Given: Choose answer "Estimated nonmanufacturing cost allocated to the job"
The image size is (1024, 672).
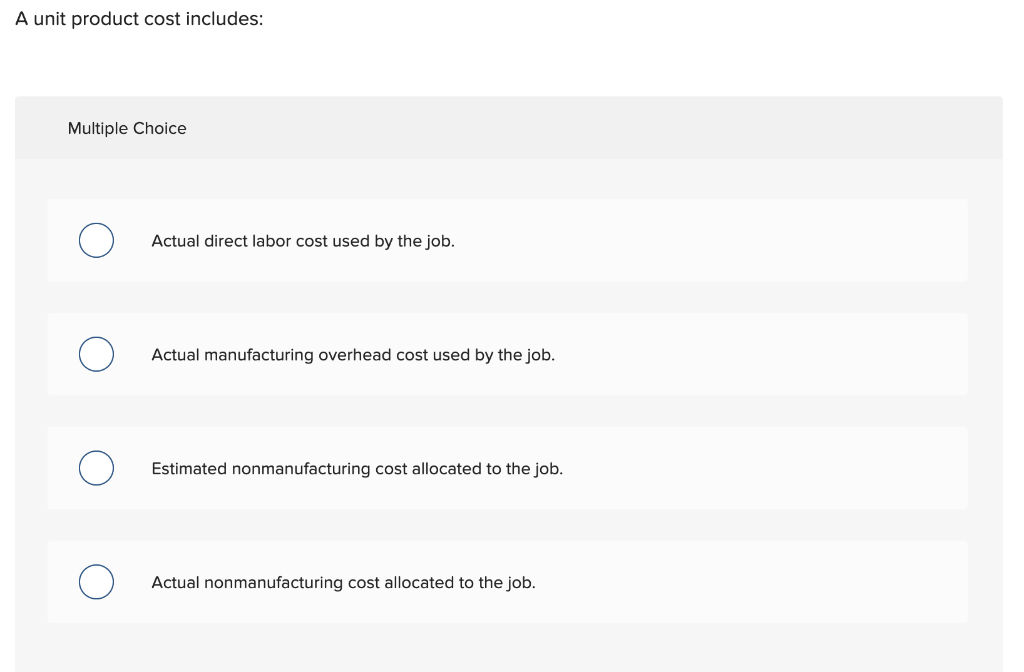Looking at the screenshot, I should [357, 468].
